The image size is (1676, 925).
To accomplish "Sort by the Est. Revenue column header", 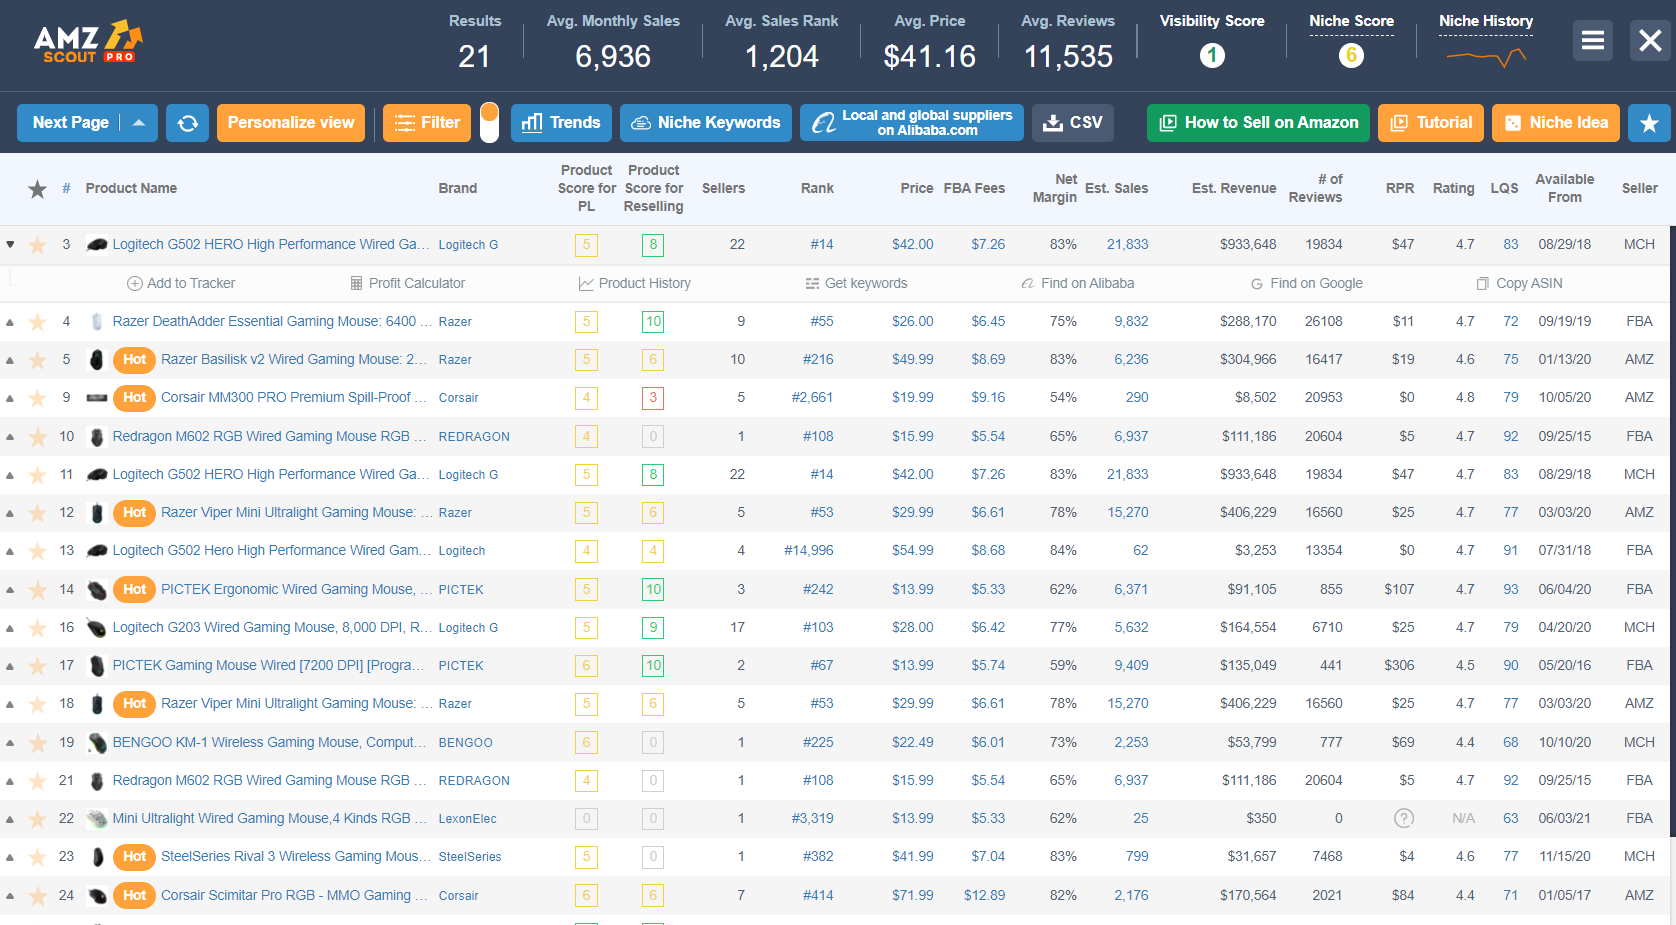I will 1234,189.
